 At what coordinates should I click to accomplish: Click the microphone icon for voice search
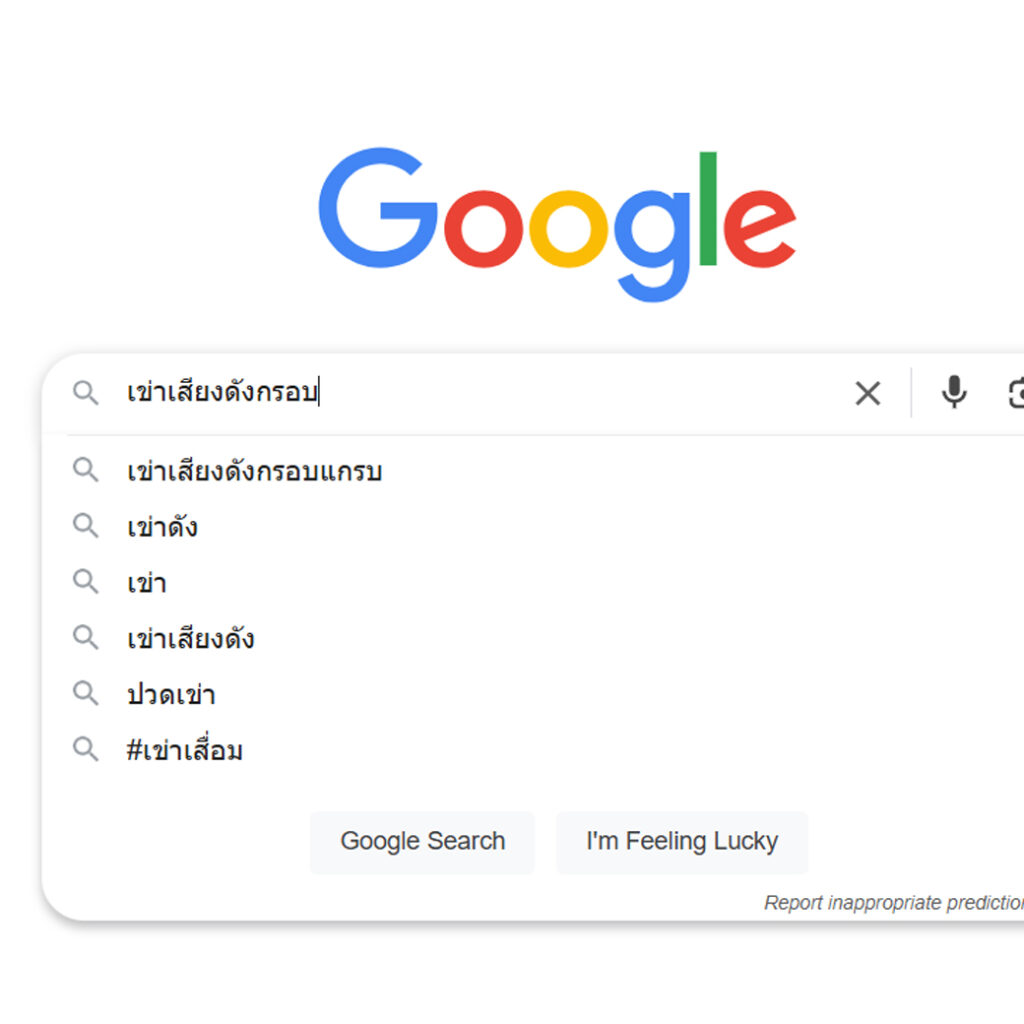pos(955,393)
